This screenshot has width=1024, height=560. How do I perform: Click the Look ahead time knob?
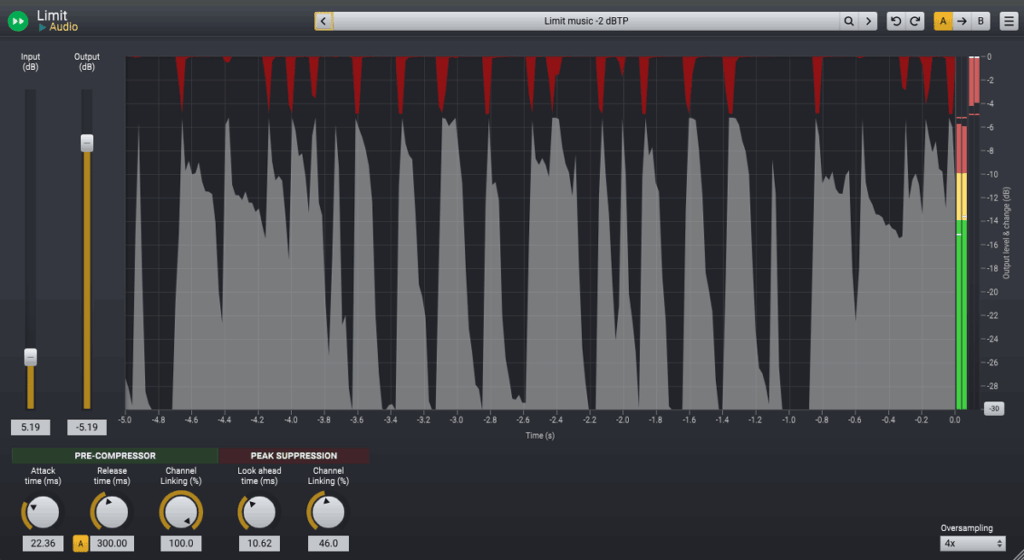[259, 513]
